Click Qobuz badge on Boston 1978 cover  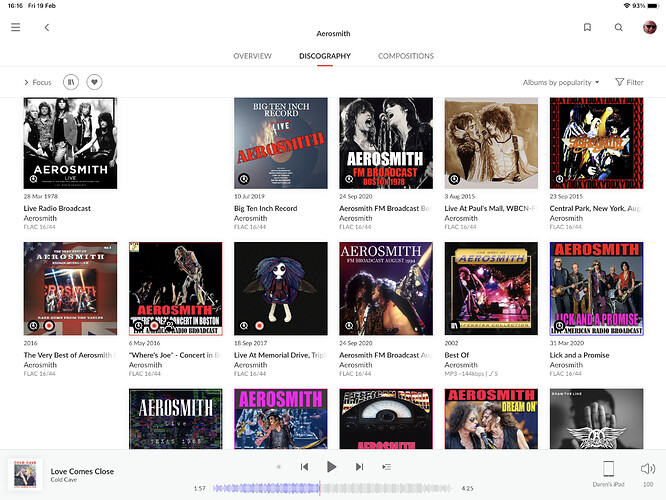click(x=349, y=179)
